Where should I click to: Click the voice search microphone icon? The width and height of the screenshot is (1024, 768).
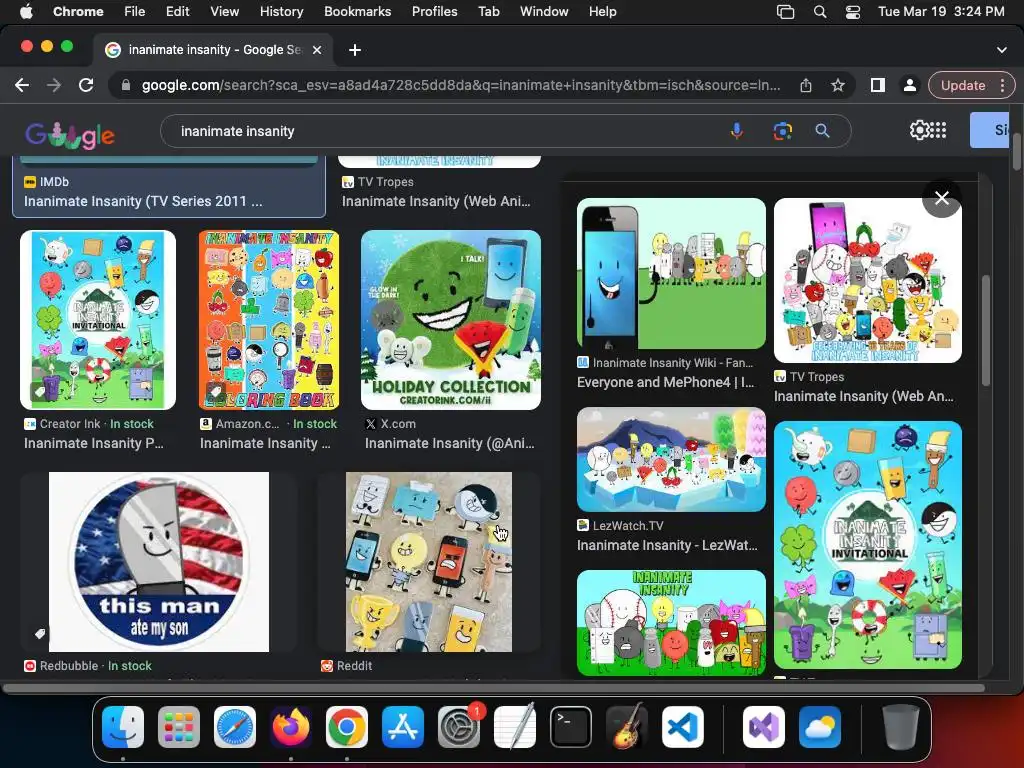pyautogui.click(x=737, y=131)
